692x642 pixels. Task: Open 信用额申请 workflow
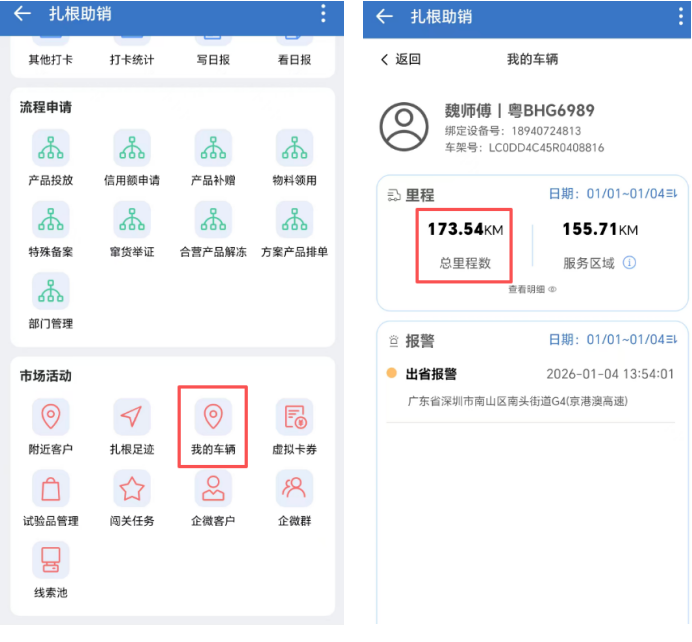(131, 148)
